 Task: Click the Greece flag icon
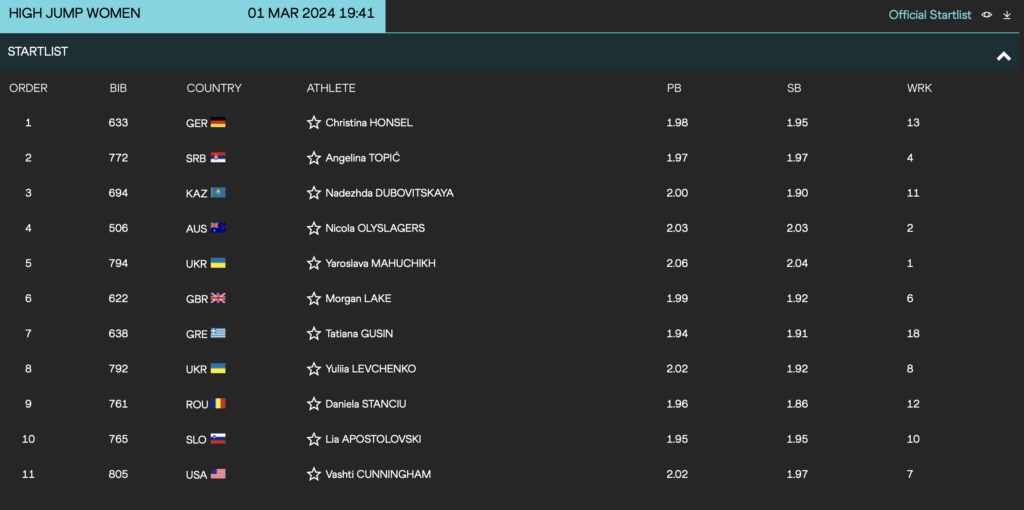click(x=218, y=334)
